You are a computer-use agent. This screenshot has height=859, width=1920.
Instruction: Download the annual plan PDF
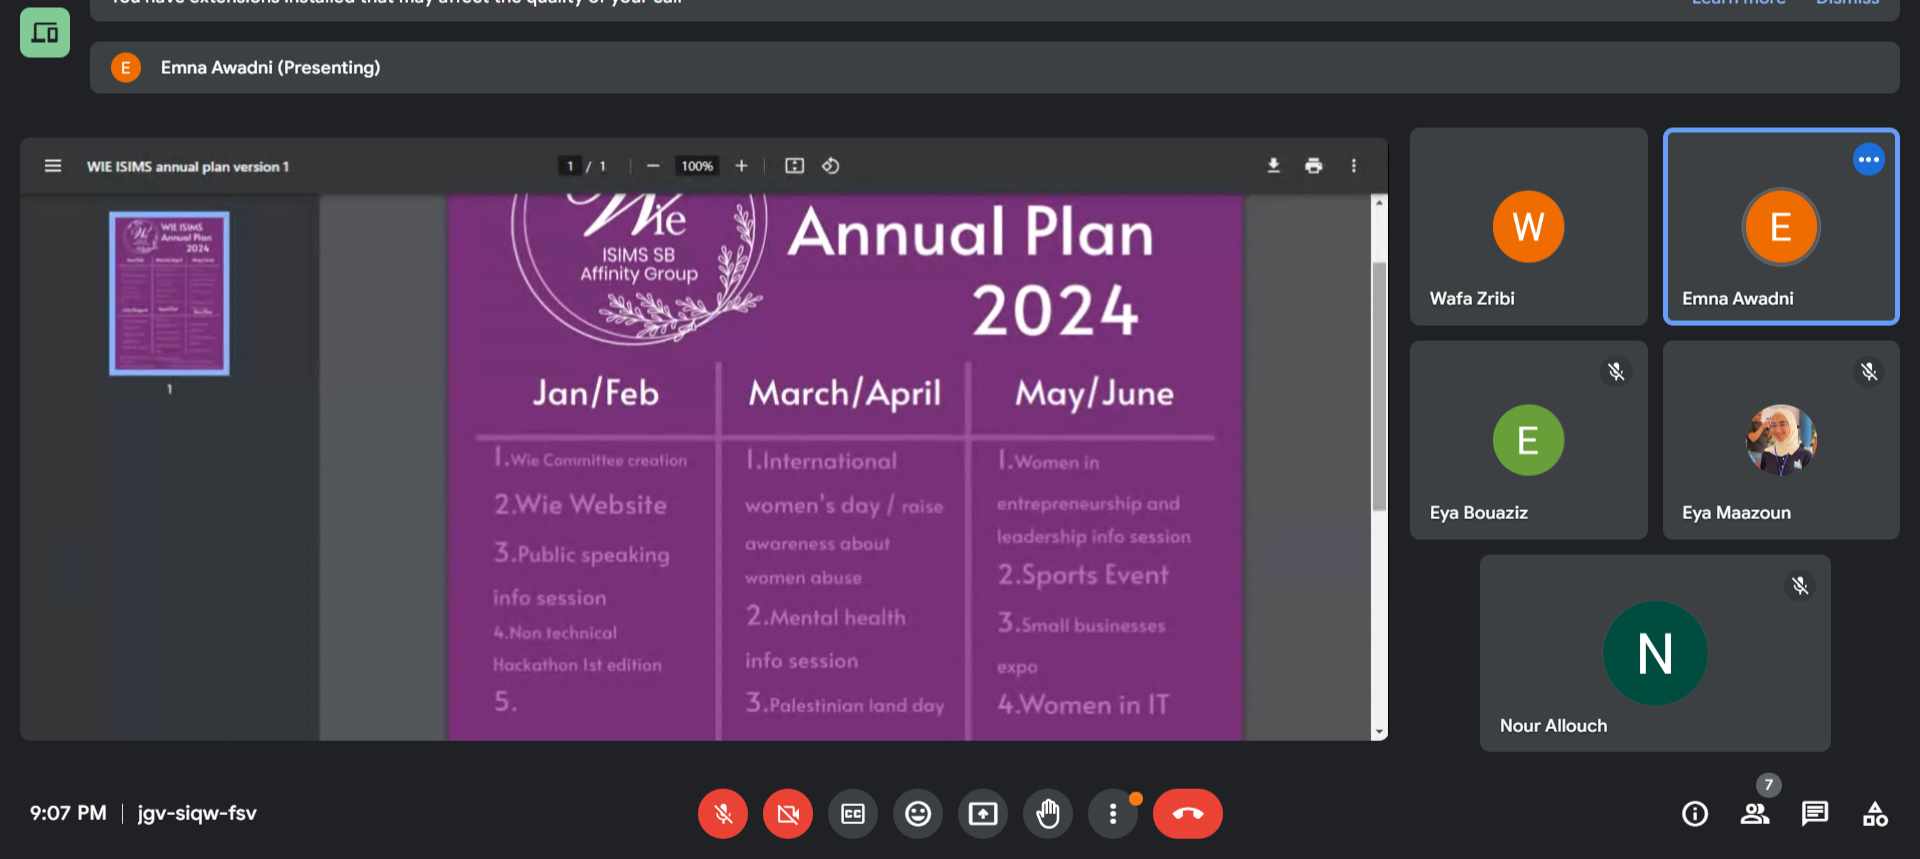tap(1273, 166)
